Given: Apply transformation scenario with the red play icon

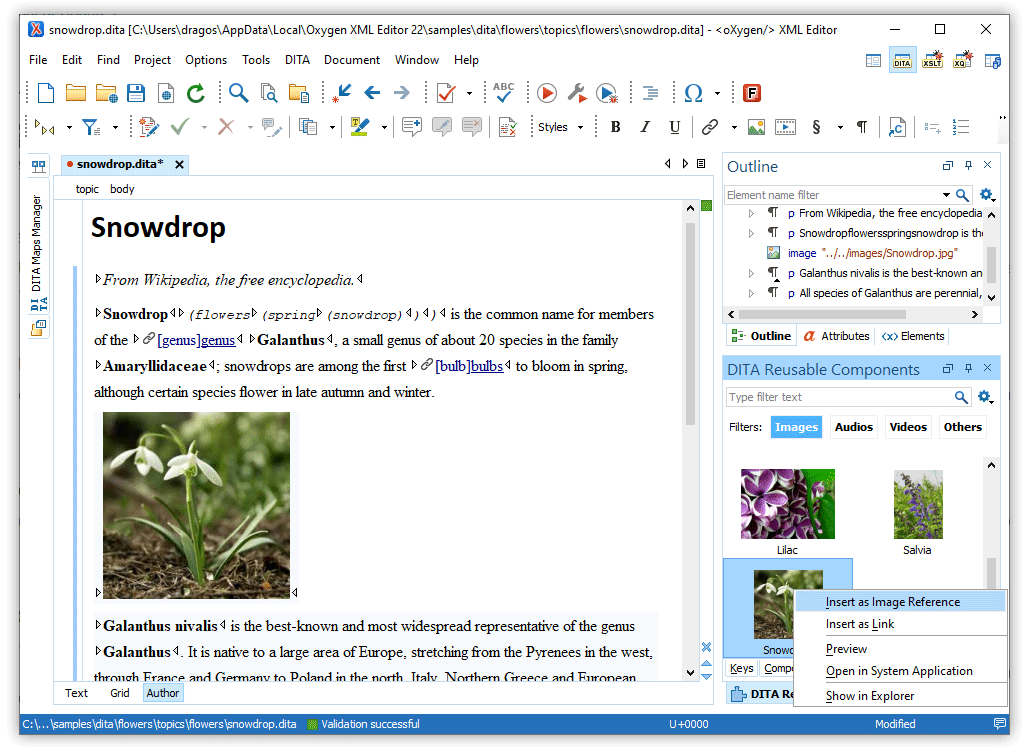Looking at the screenshot, I should (x=547, y=93).
